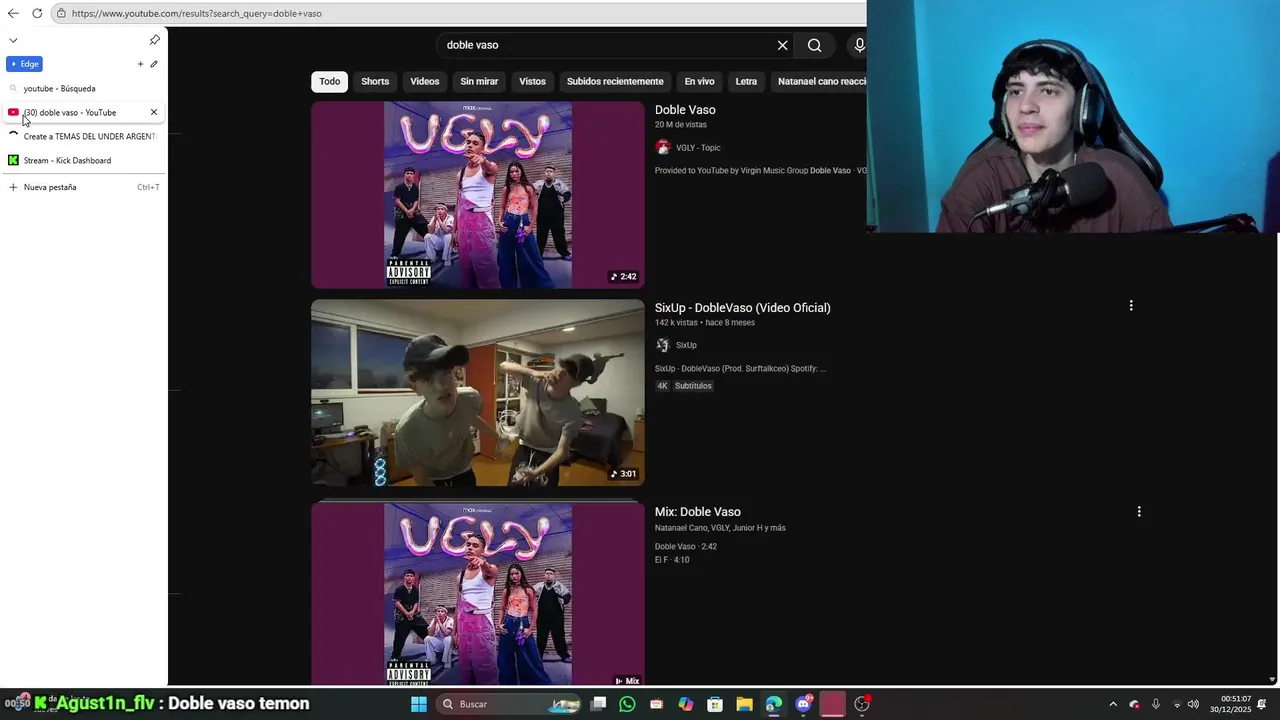The height and width of the screenshot is (720, 1280).
Task: Add a tab with the plus icon beside Edge
Action: point(140,64)
